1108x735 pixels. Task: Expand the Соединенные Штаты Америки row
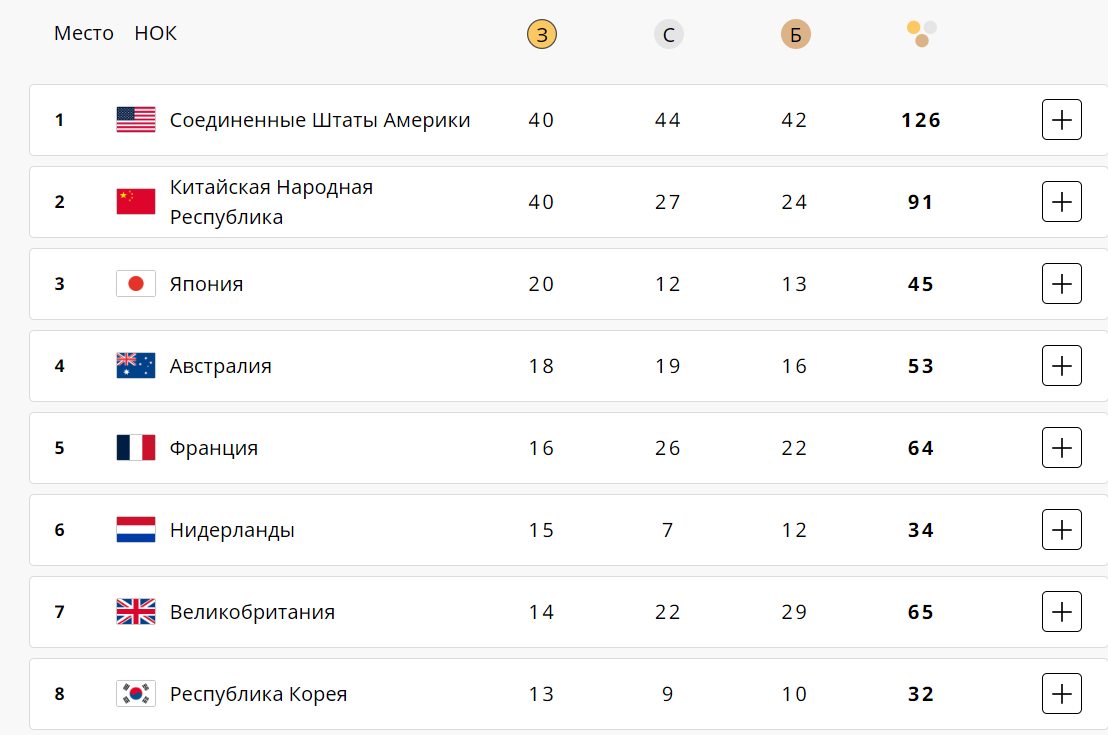click(1062, 120)
